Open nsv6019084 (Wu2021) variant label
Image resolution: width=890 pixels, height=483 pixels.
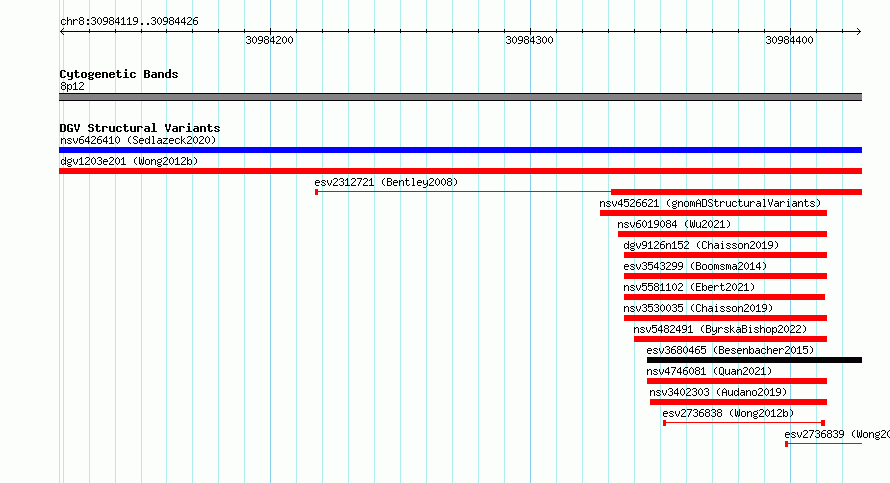coord(674,224)
